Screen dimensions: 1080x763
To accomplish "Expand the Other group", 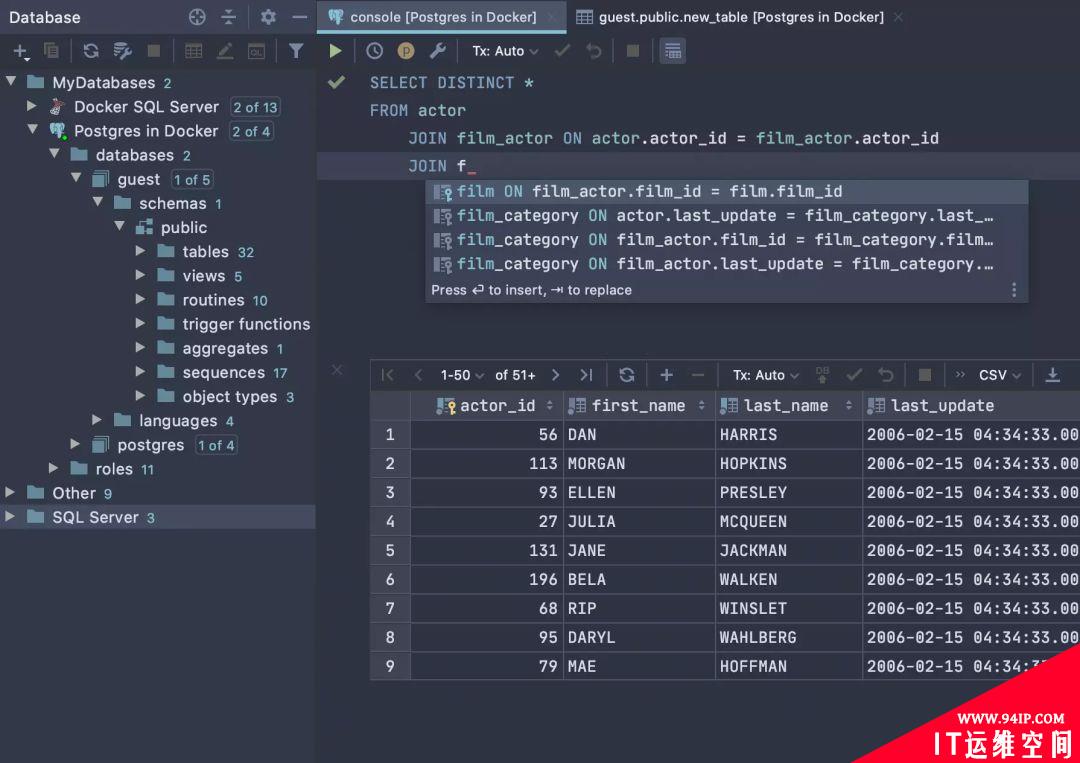I will (x=10, y=492).
